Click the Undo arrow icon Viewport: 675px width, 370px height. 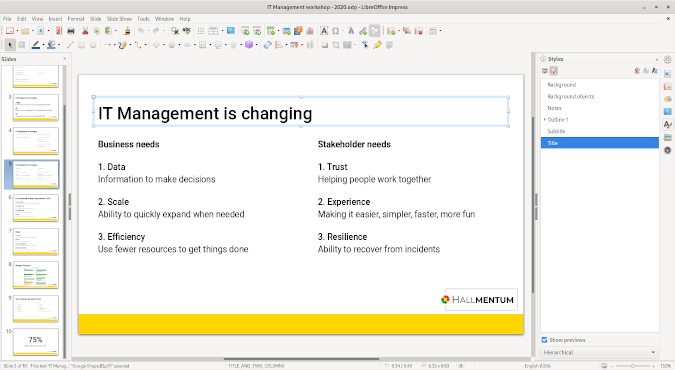(x=140, y=31)
